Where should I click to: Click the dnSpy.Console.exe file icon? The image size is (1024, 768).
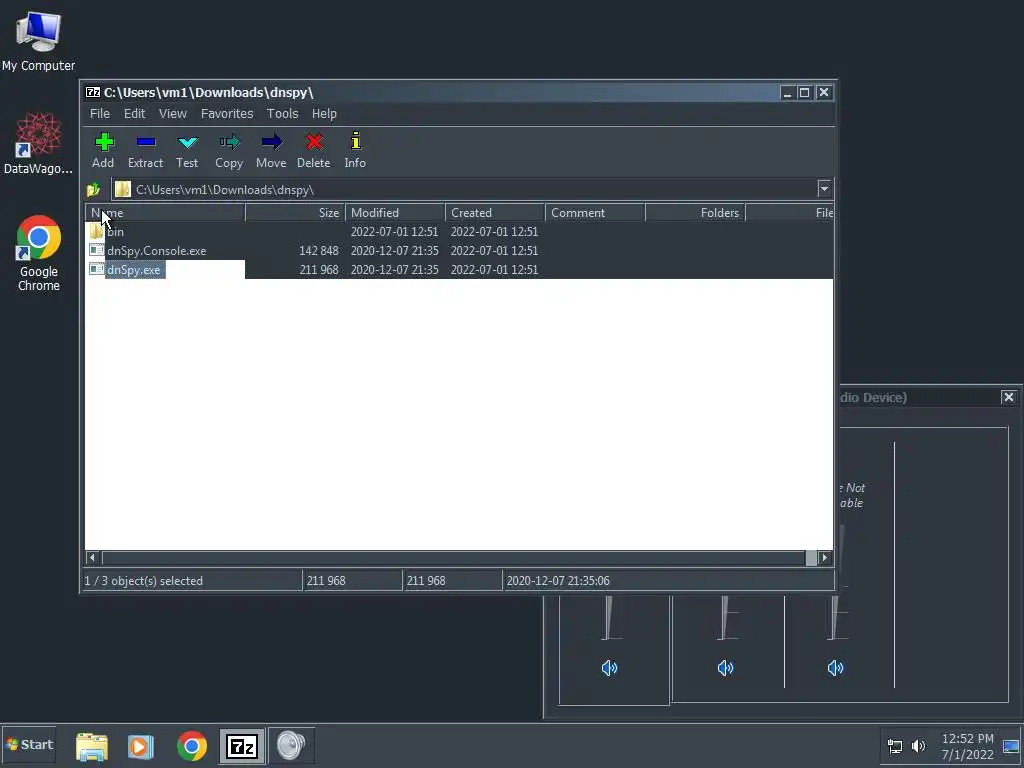97,250
